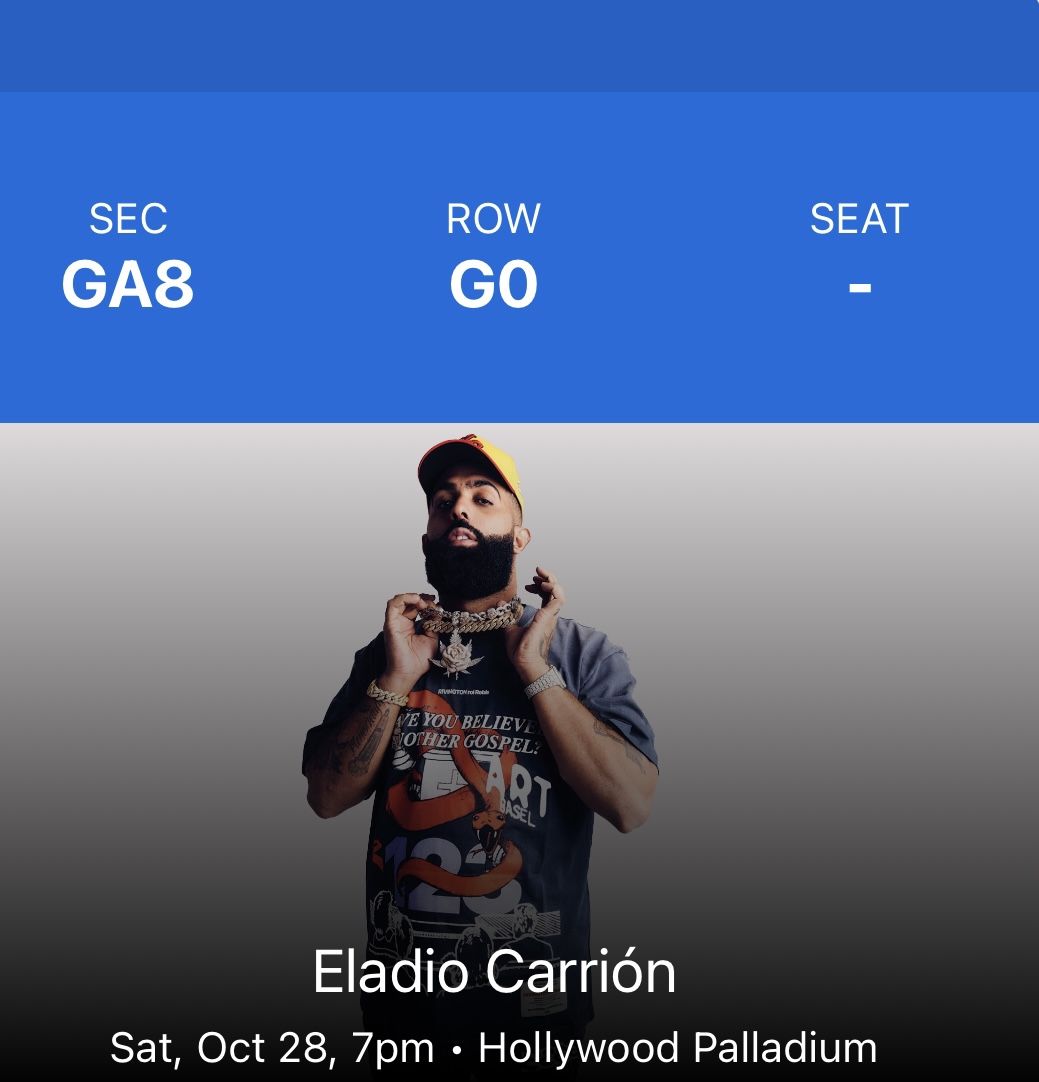Click the dark blue top header bar
The width and height of the screenshot is (1039, 1082).
[519, 45]
